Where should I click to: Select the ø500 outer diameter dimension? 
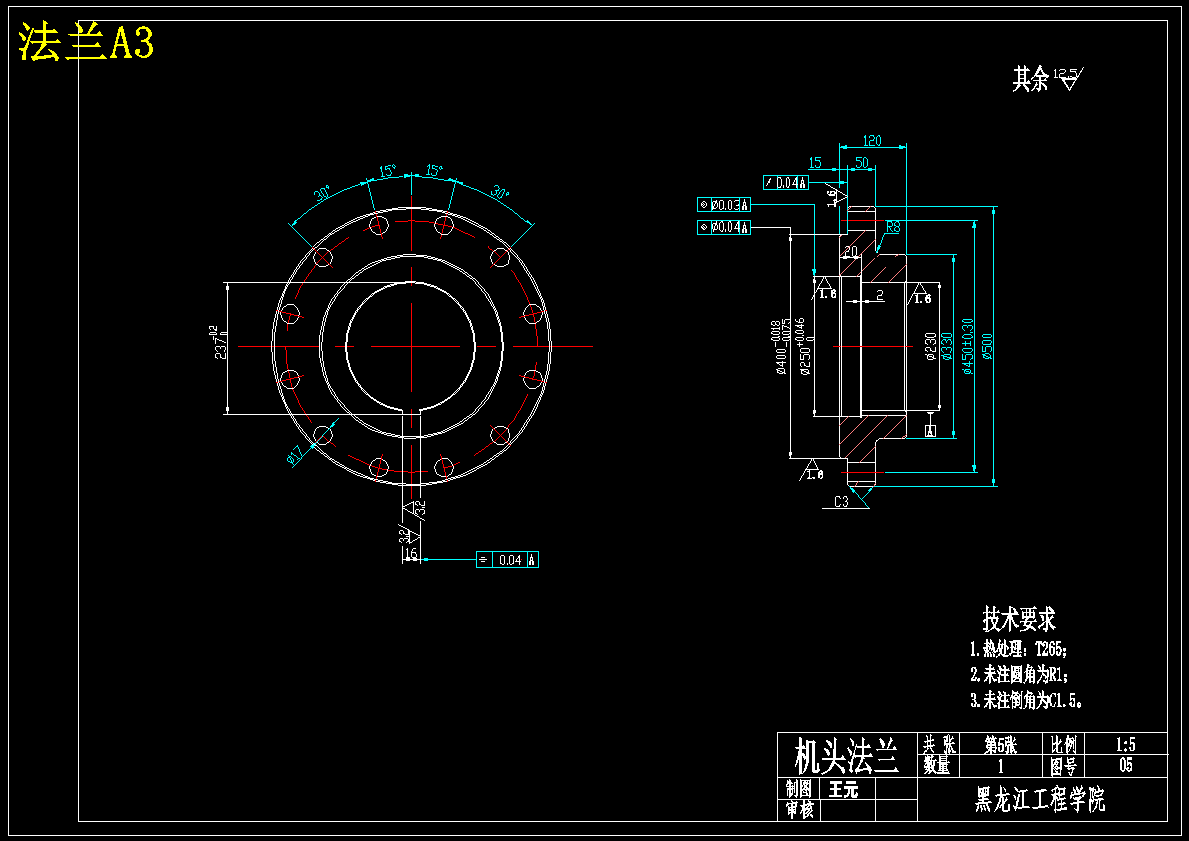pos(987,347)
